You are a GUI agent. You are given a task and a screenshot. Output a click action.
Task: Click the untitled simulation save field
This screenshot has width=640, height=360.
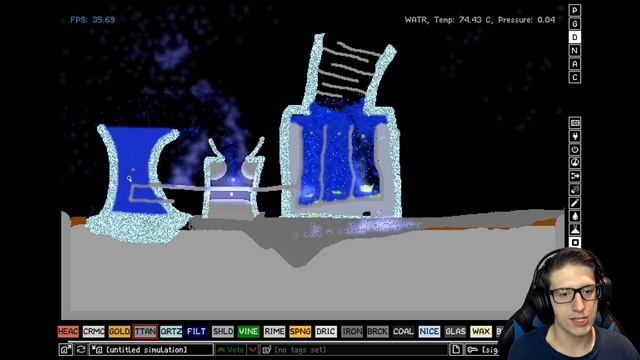(x=151, y=350)
